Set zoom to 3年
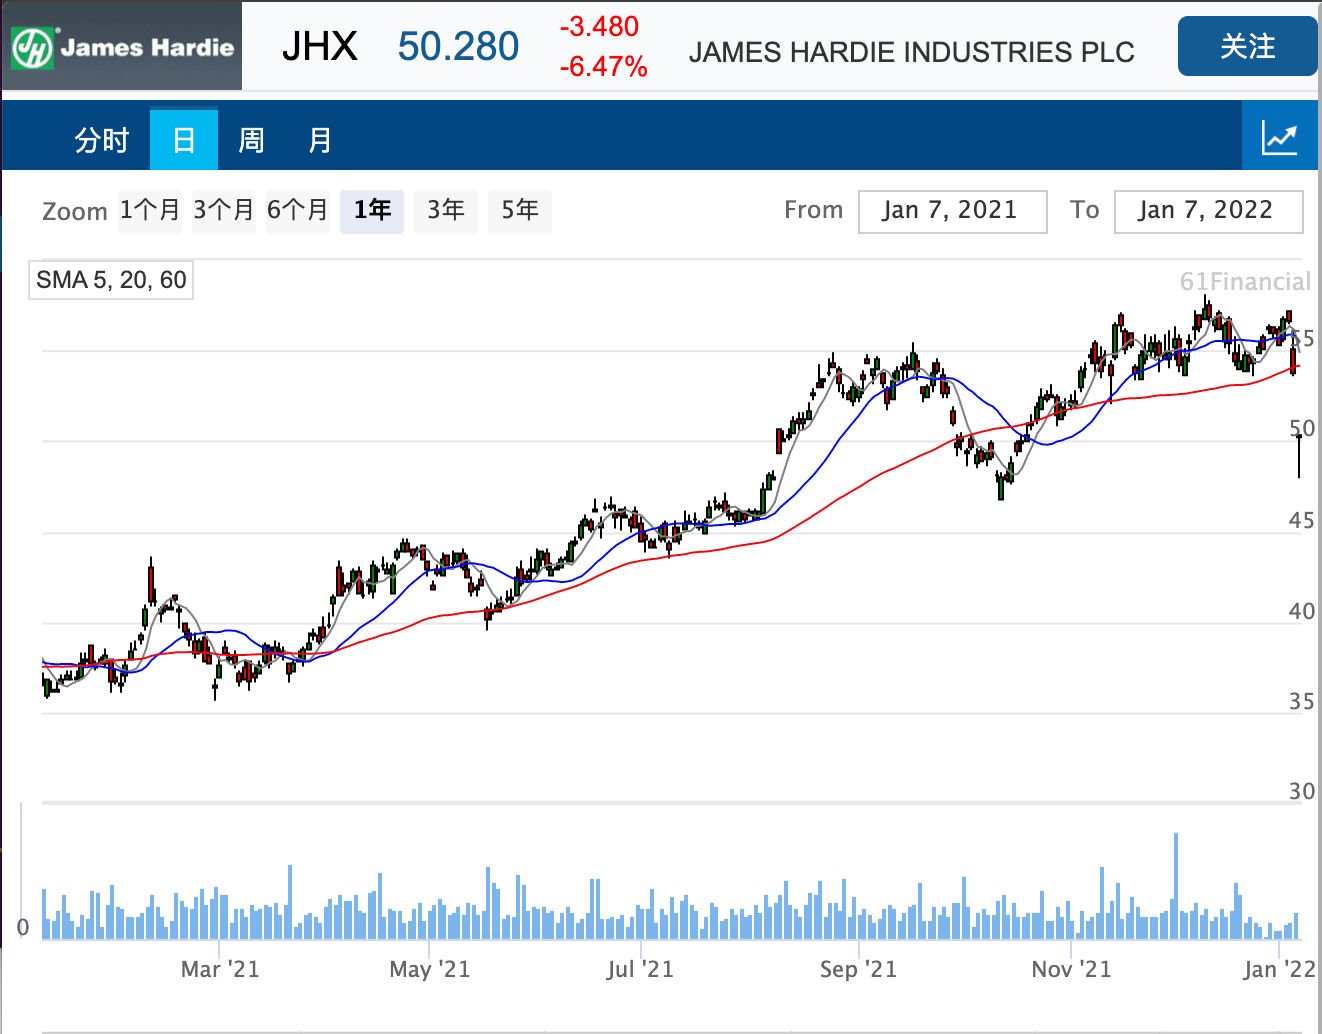The width and height of the screenshot is (1322, 1034). [x=446, y=210]
